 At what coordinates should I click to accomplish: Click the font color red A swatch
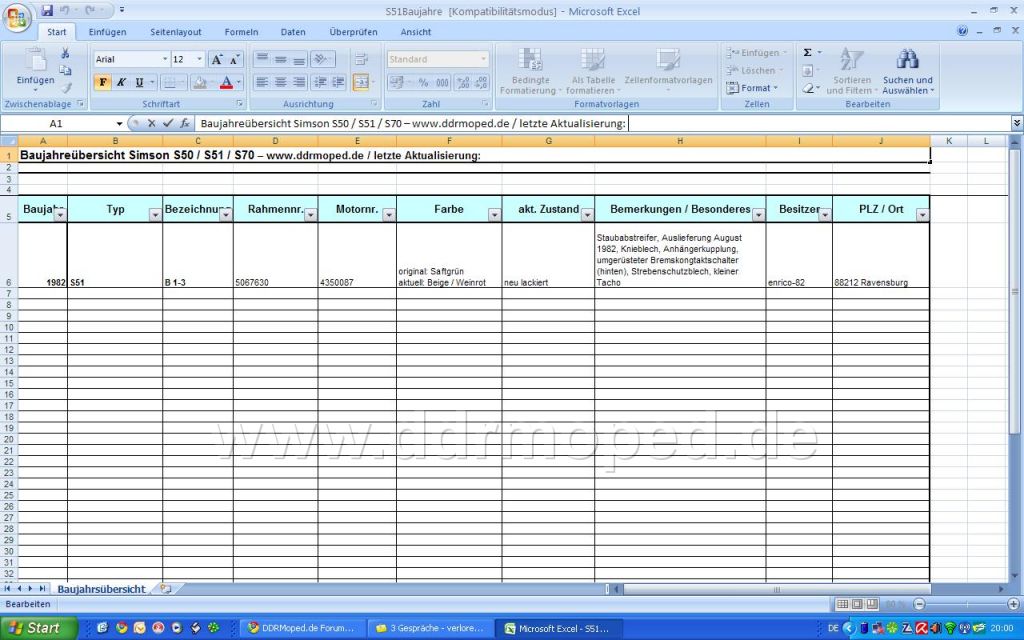226,82
